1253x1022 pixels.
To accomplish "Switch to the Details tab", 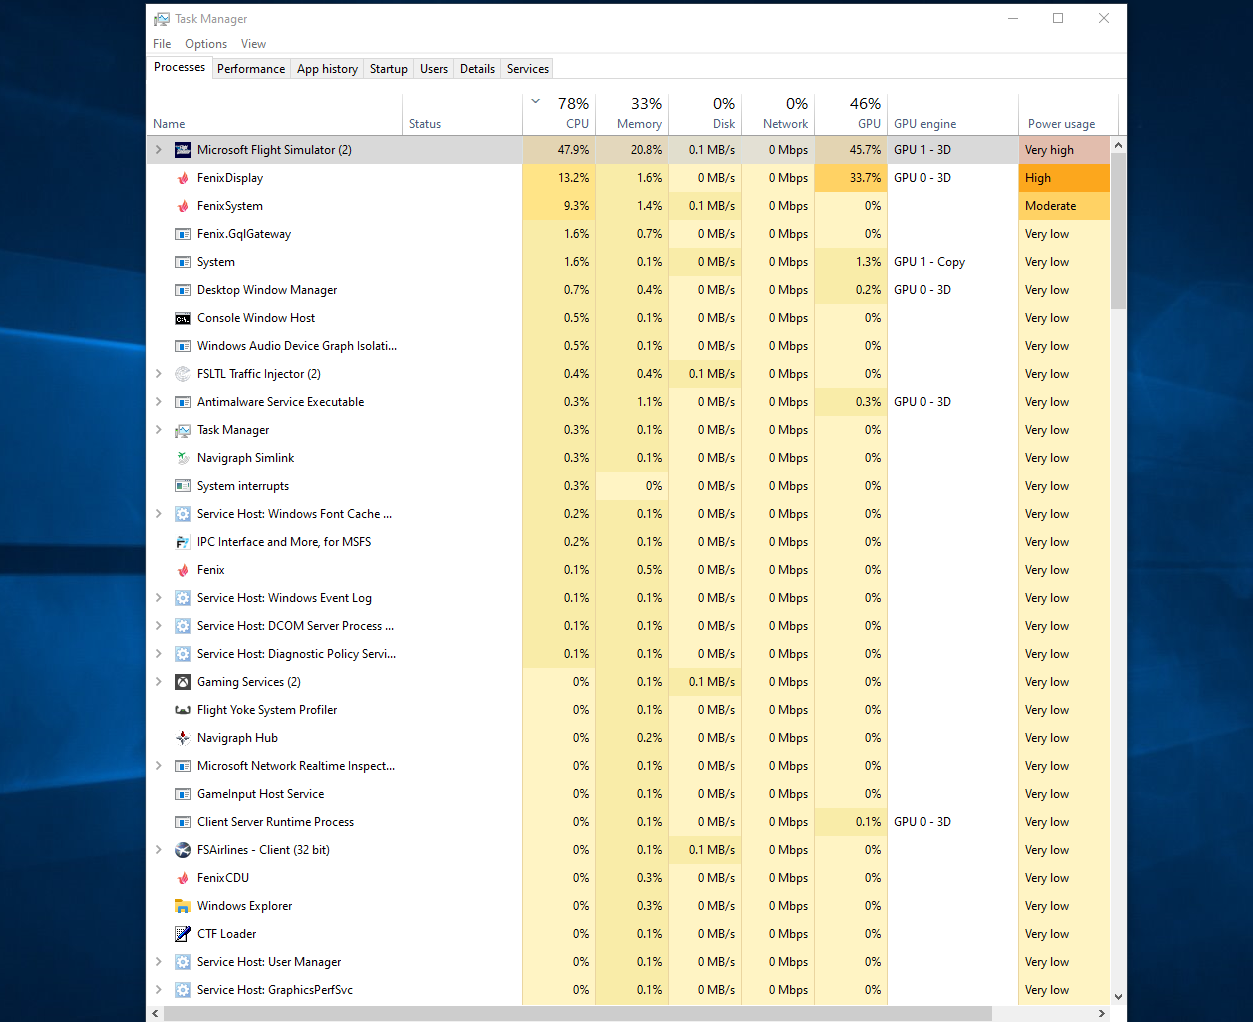I will tap(477, 69).
